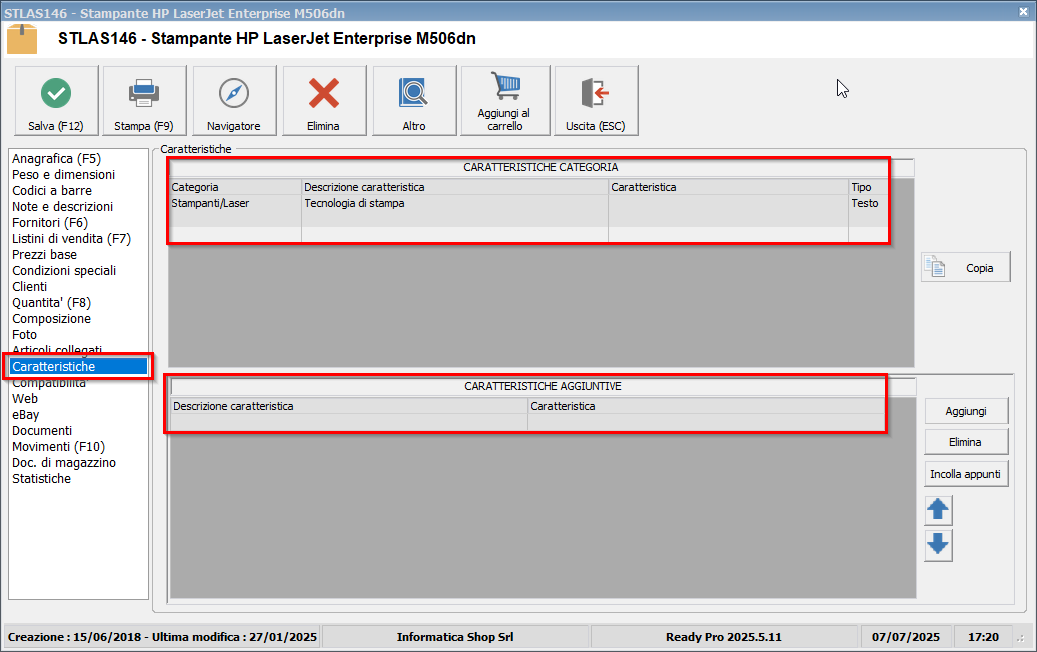Click the CARATTERISTICHE CATEGORIA table title
Image resolution: width=1037 pixels, height=652 pixels.
pos(541,167)
